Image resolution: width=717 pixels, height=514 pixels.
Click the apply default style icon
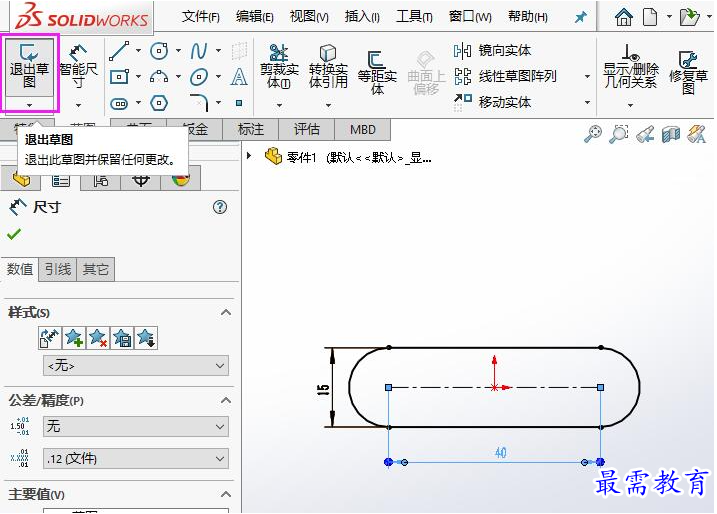(x=50, y=338)
